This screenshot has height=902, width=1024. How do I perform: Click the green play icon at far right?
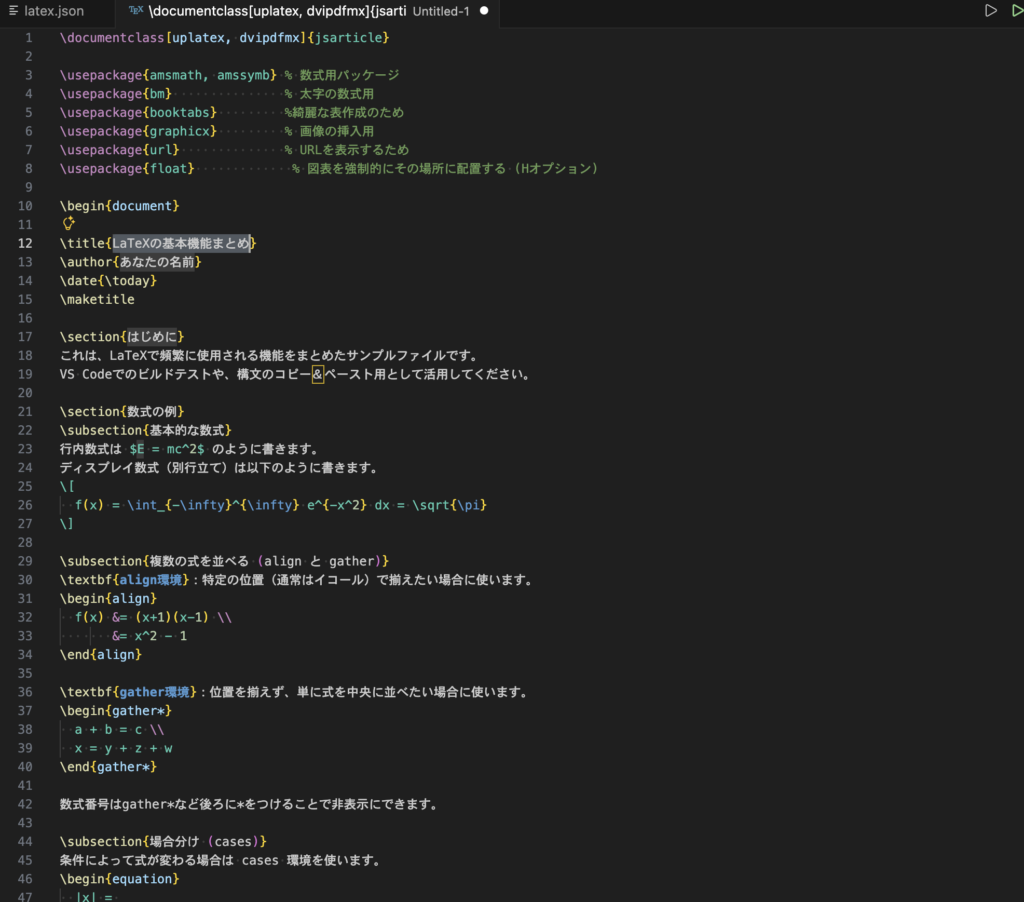point(1017,11)
